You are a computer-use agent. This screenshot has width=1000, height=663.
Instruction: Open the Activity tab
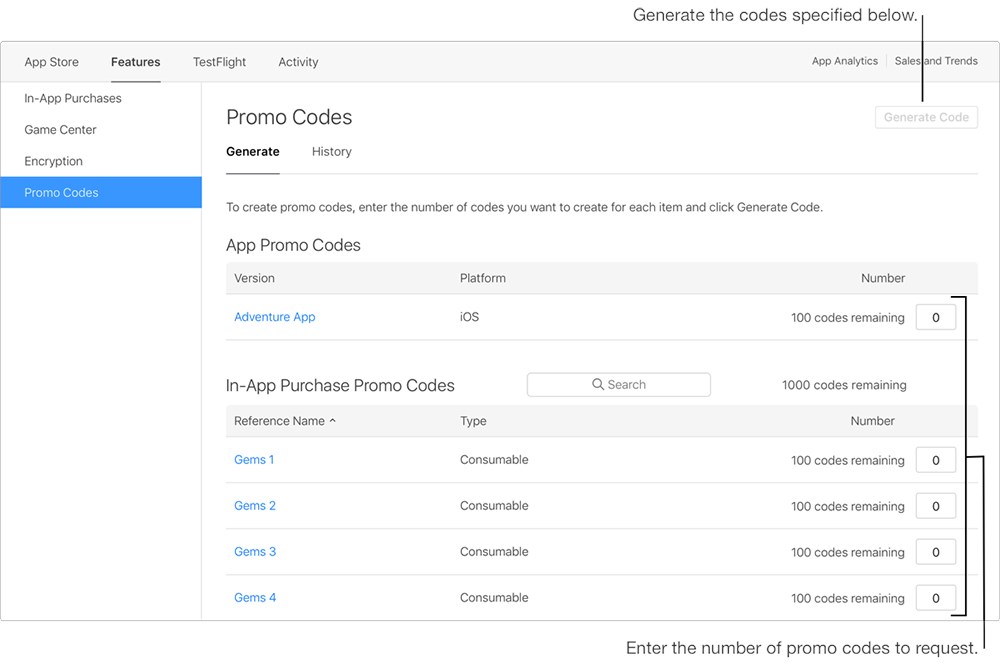[x=298, y=62]
